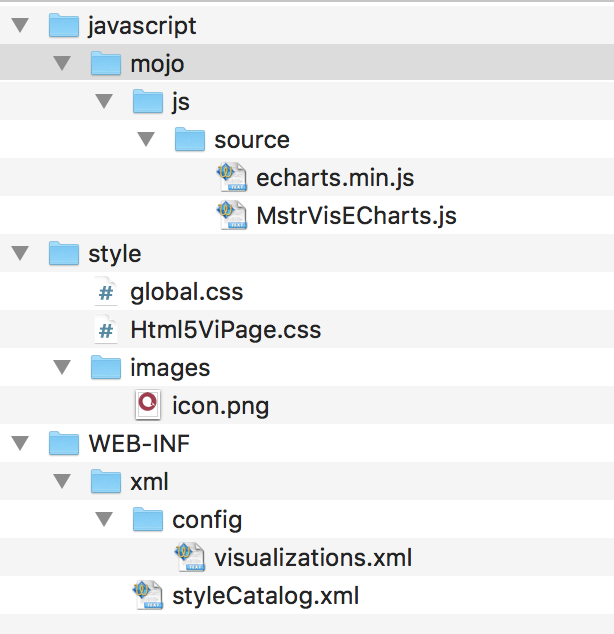Click the global.css hash icon

pos(105,292)
